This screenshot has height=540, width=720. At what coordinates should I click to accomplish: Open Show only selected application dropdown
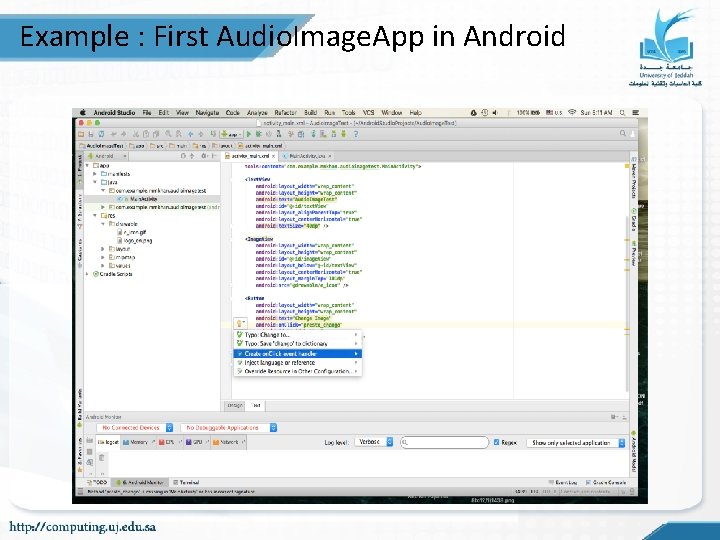576,443
